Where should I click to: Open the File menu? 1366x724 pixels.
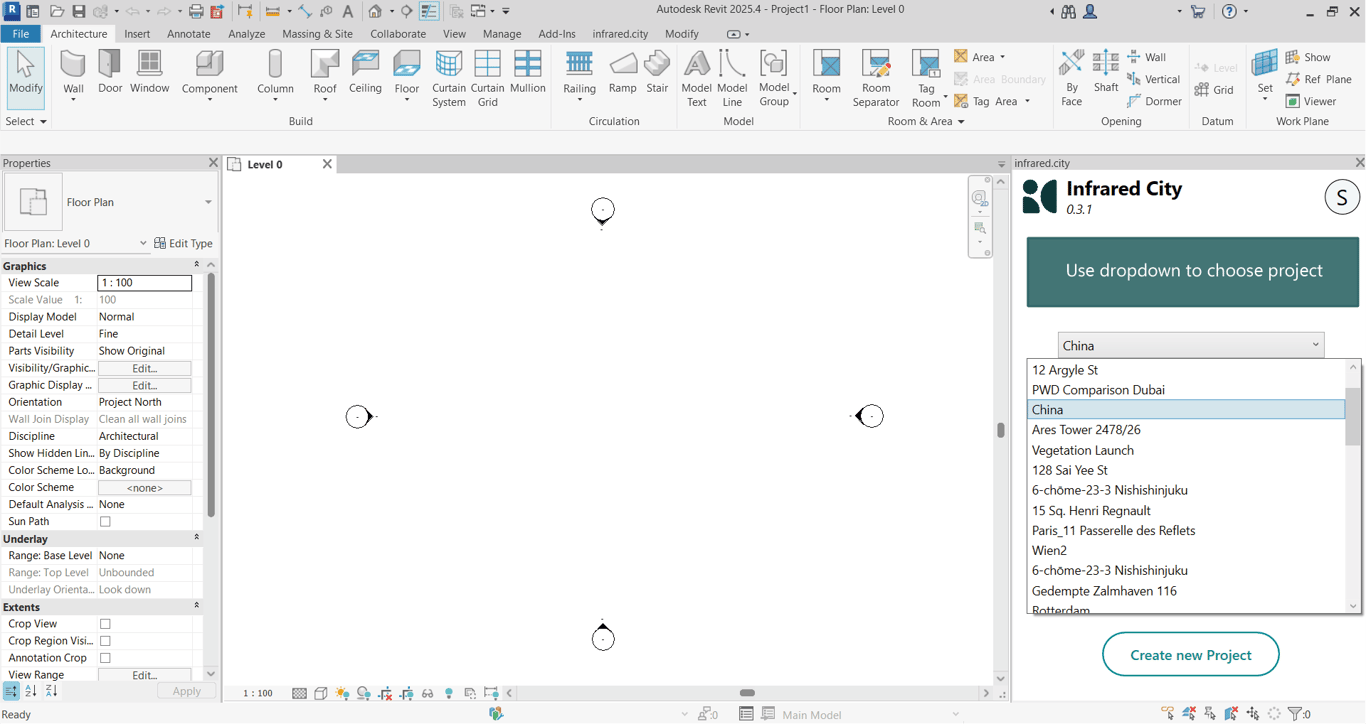click(20, 34)
